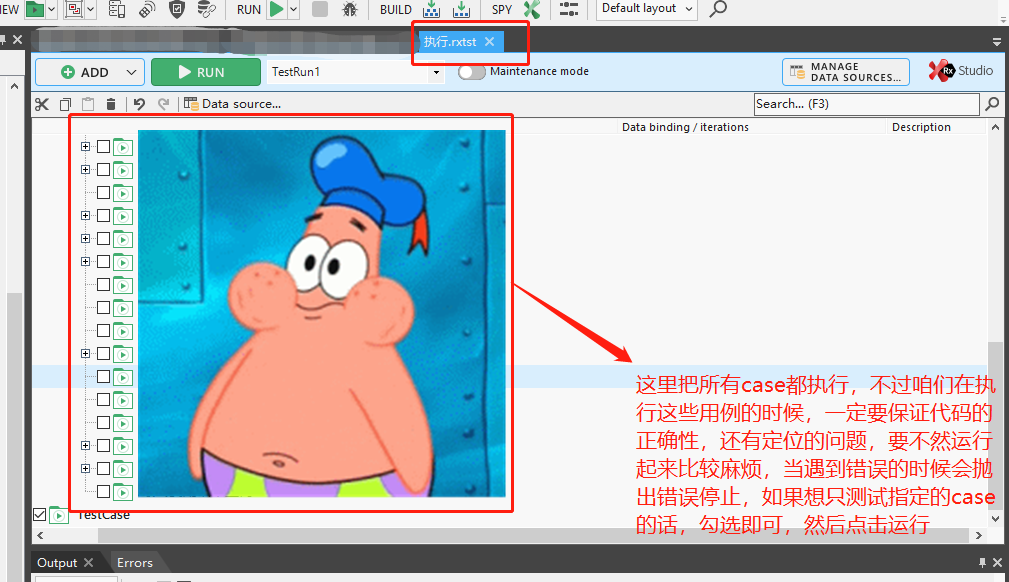1009x582 pixels.
Task: Click the horizontal scrollbar left arrow
Action: pyautogui.click(x=41, y=535)
